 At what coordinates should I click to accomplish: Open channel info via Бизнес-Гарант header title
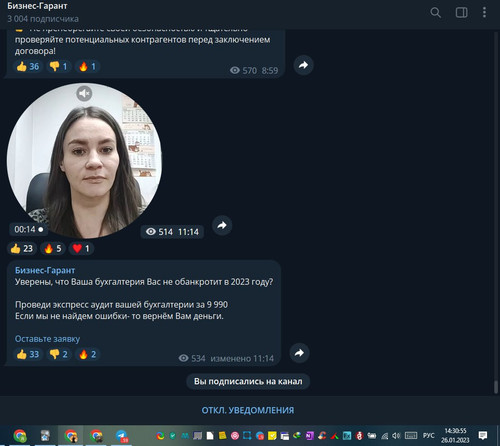coord(37,6)
